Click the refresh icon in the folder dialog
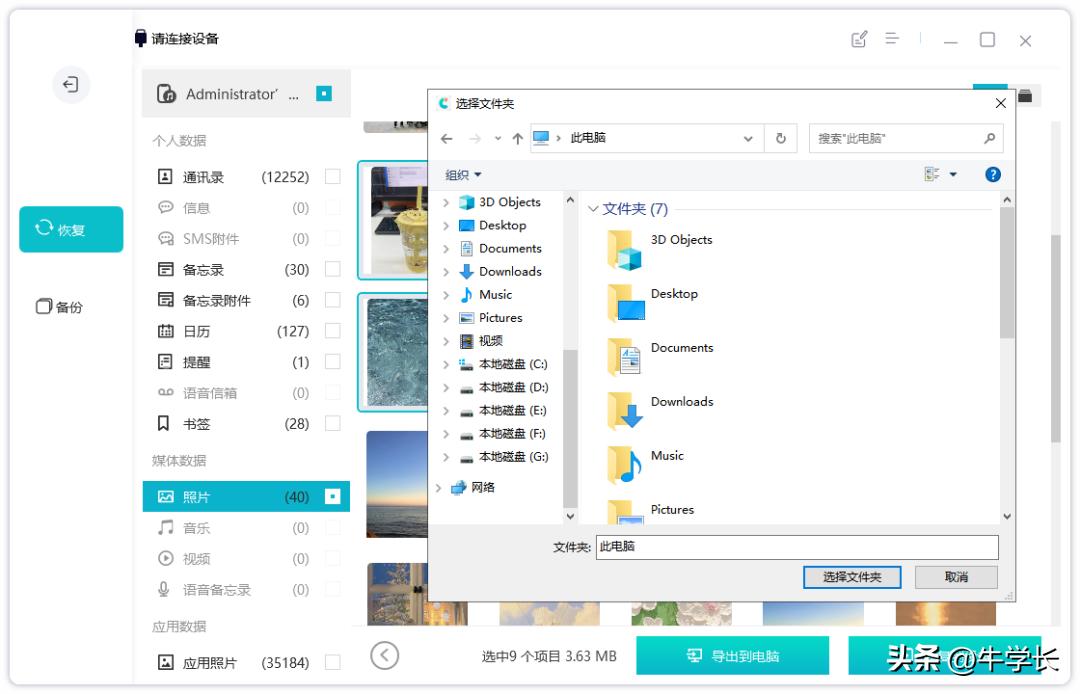 click(781, 138)
